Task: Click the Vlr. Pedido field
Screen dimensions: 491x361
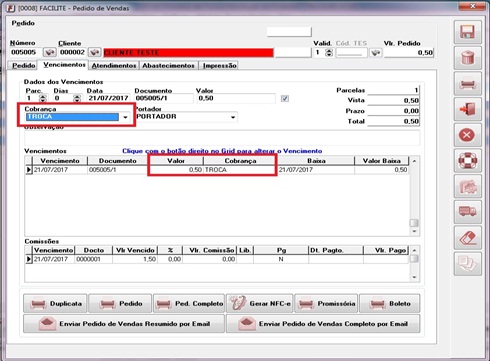Action: 409,53
